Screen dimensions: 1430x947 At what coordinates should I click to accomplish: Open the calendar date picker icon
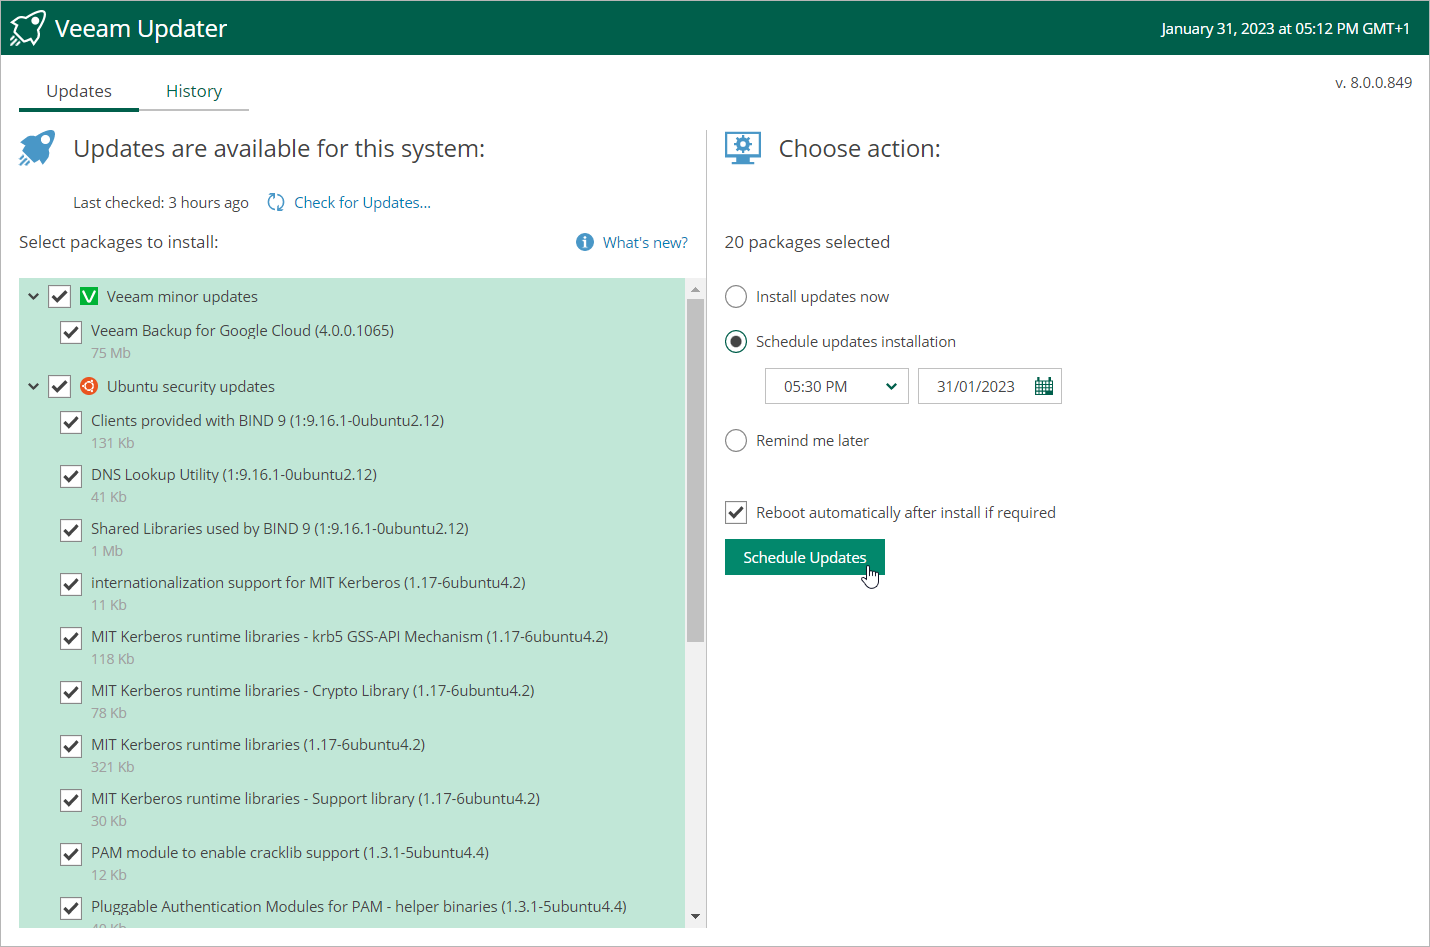(x=1043, y=387)
